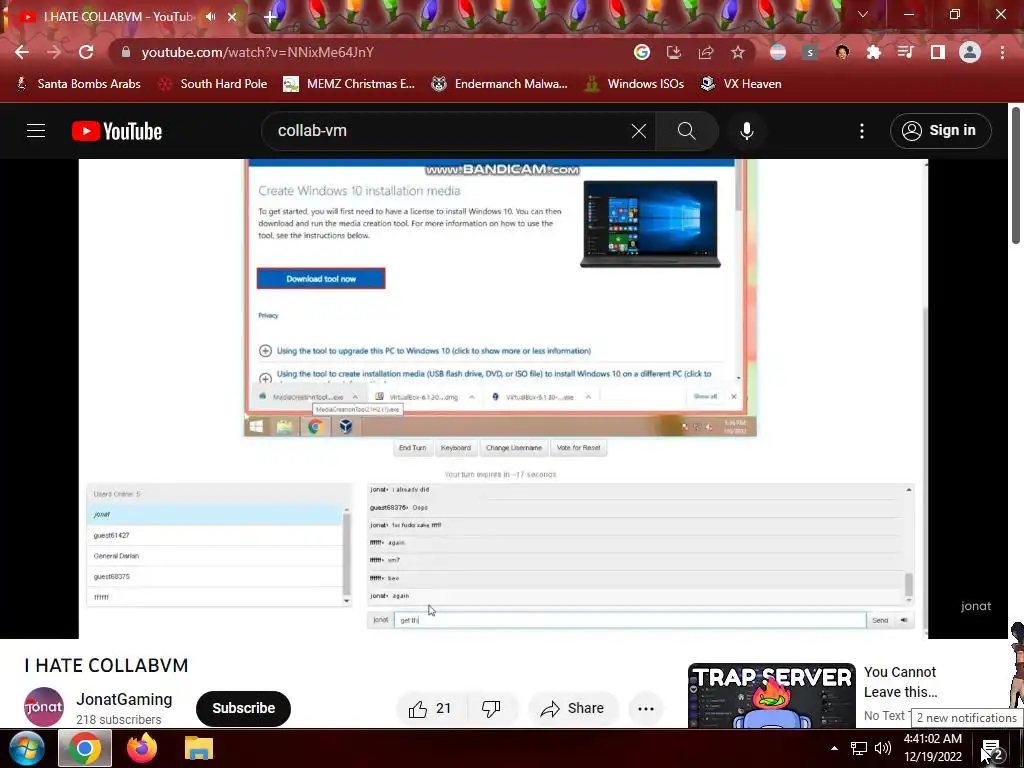The height and width of the screenshot is (768, 1024).
Task: Open the Extensions puzzle piece menu
Action: pyautogui.click(x=874, y=52)
